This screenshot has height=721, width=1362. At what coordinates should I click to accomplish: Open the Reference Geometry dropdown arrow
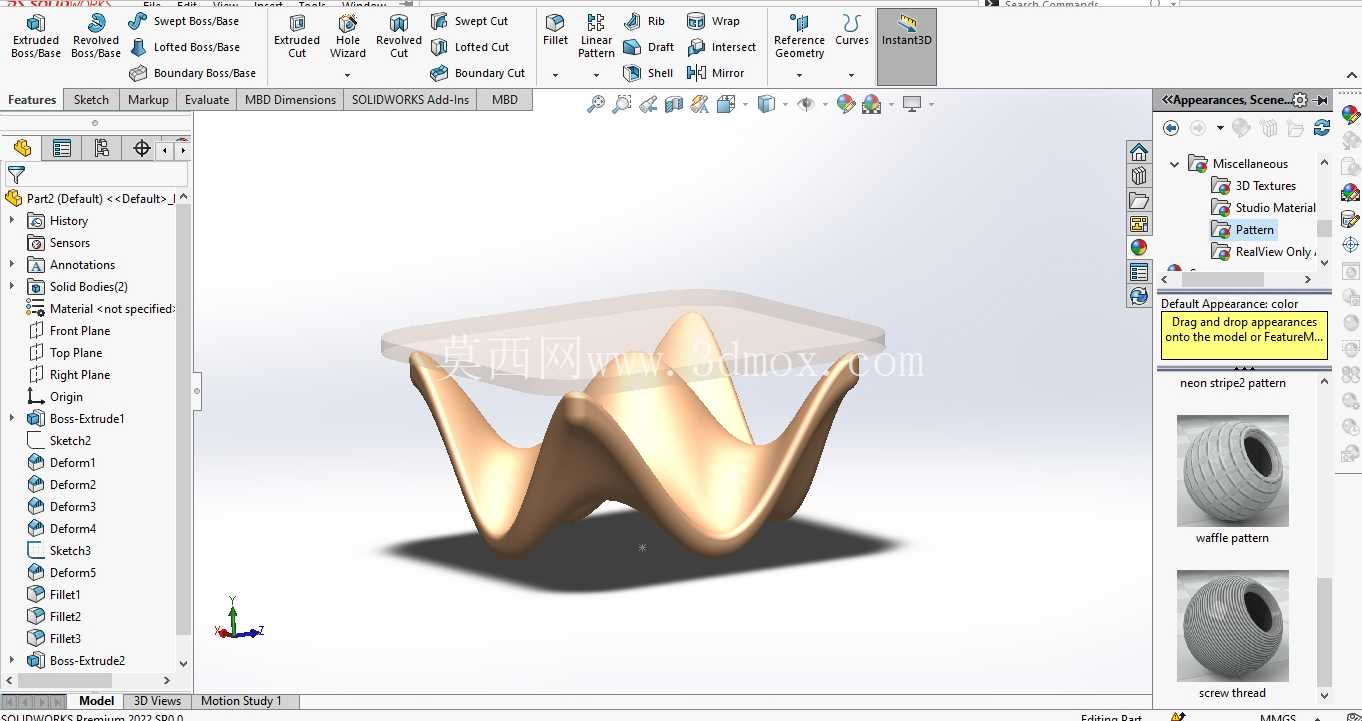click(799, 75)
